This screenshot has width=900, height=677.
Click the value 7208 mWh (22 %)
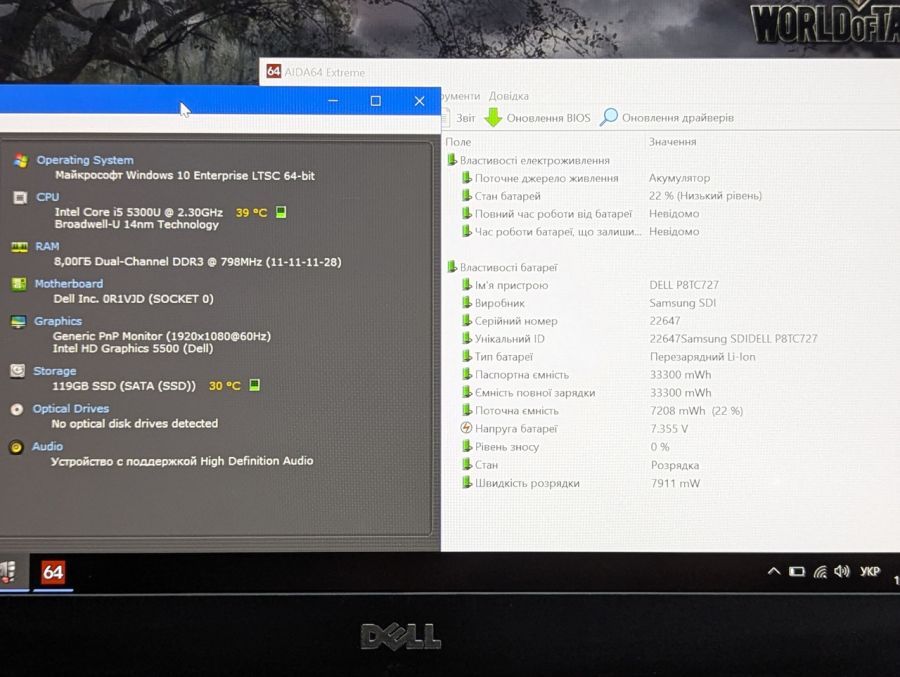pyautogui.click(x=696, y=411)
